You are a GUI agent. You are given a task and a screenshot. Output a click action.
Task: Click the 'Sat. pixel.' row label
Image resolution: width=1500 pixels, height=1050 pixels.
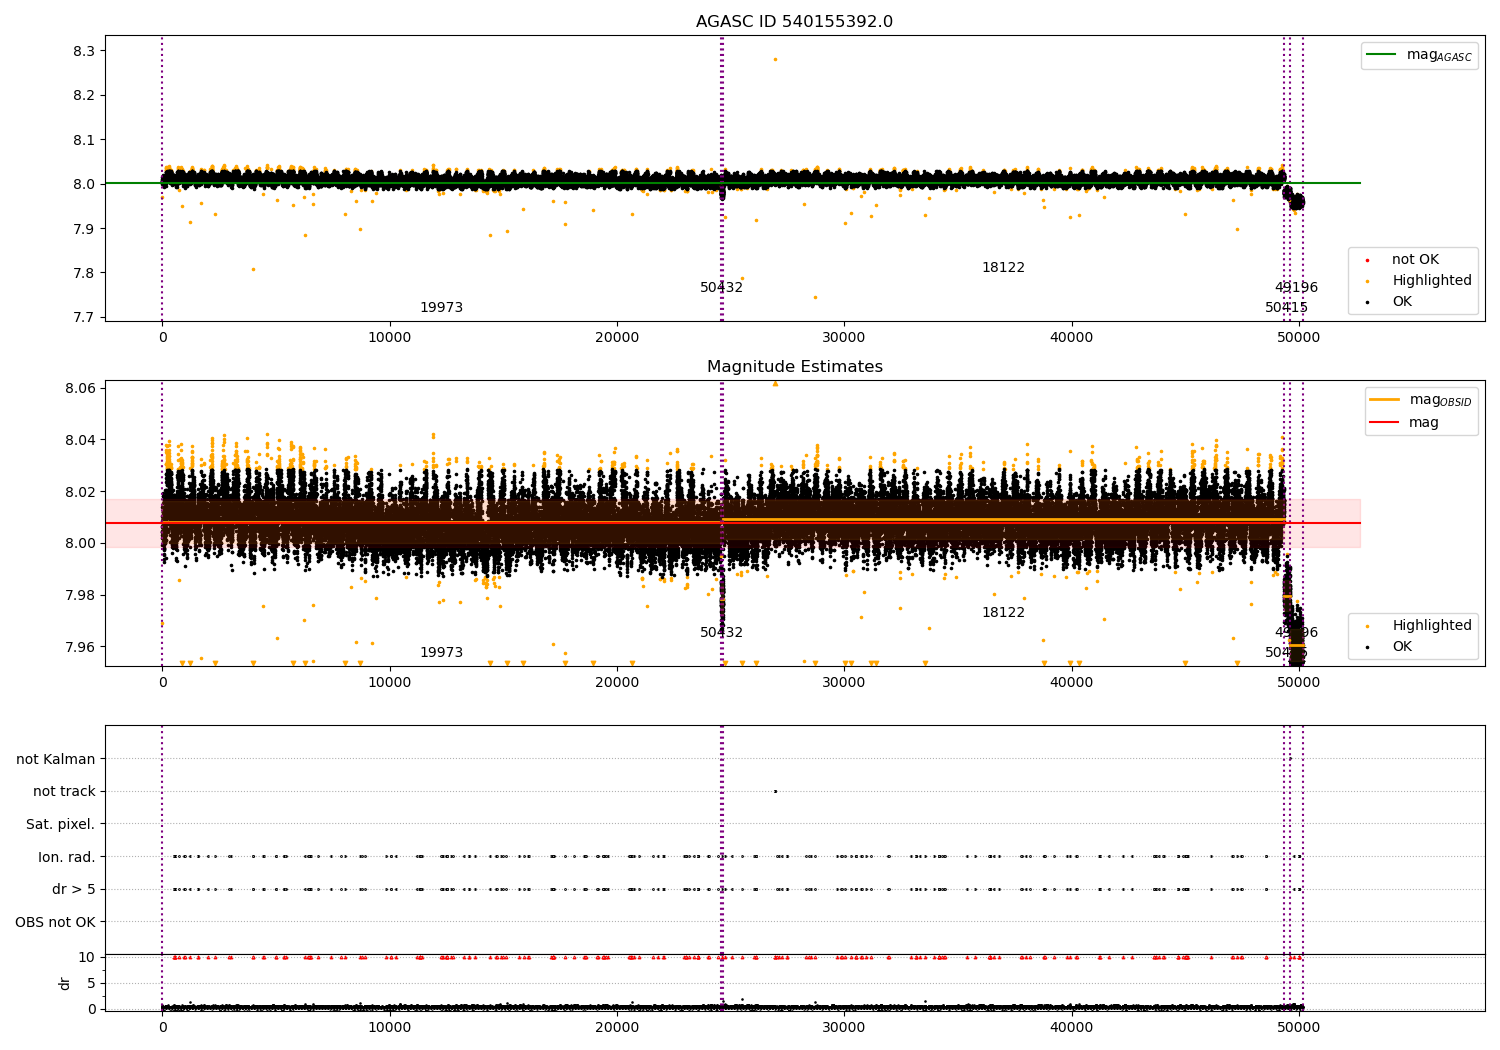pyautogui.click(x=61, y=825)
